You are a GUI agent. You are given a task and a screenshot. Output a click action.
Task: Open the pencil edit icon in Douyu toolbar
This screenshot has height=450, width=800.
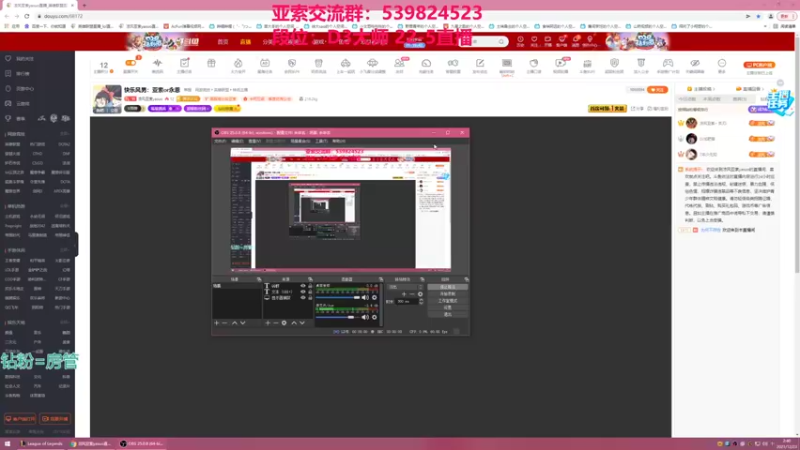coord(480,63)
